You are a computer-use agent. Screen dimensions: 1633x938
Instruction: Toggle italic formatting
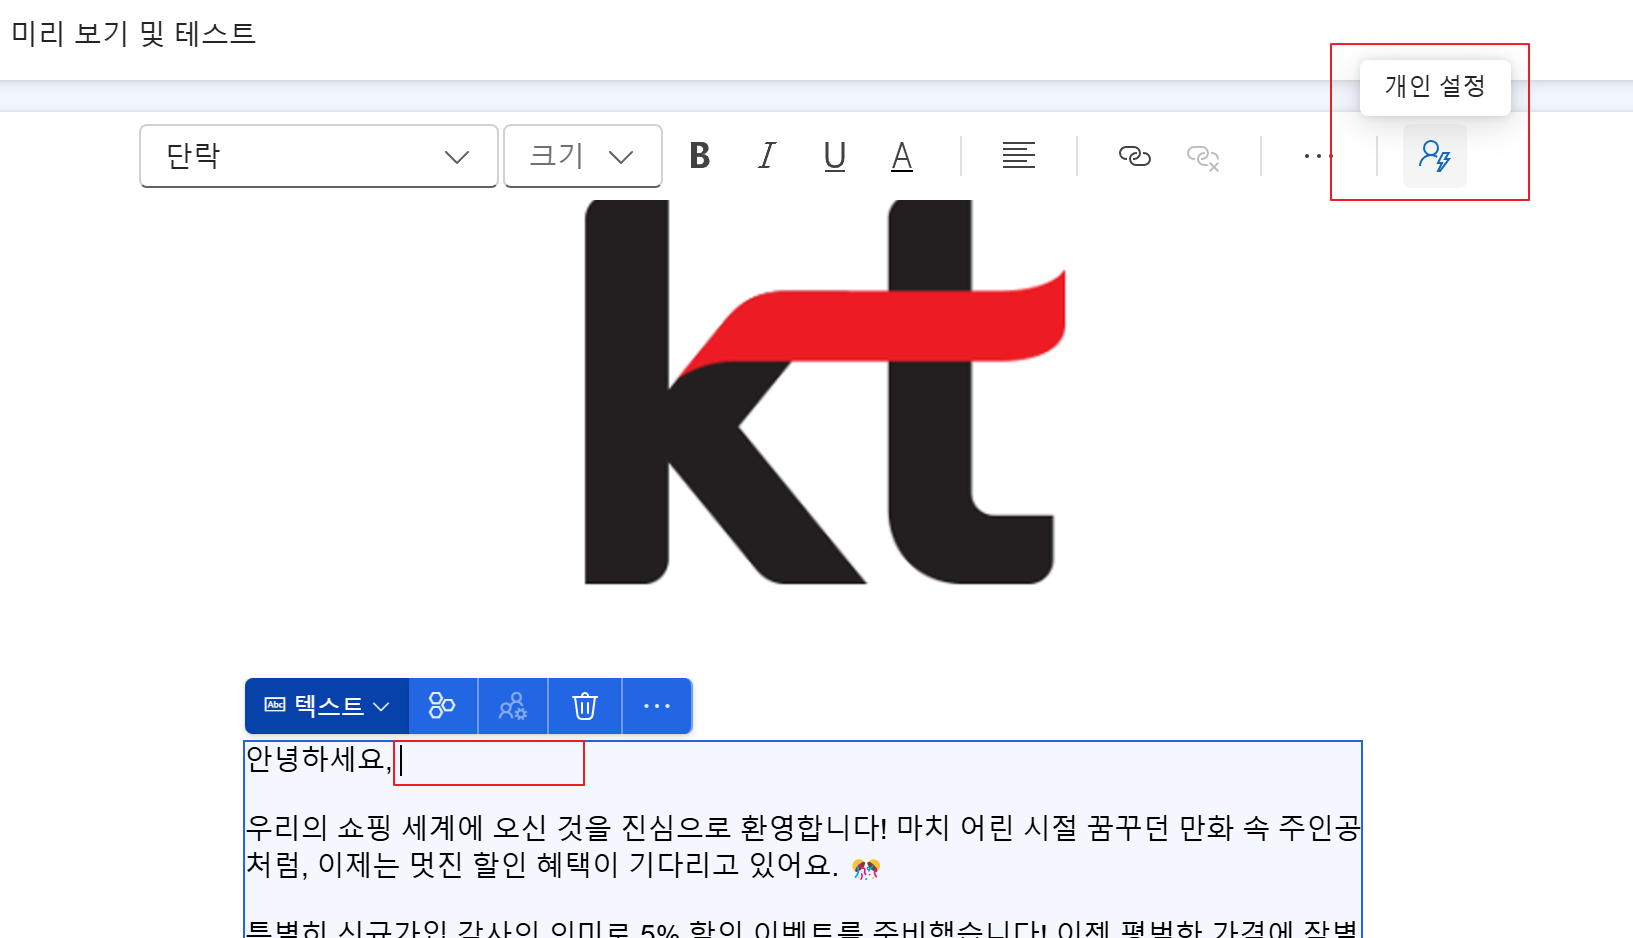tap(767, 156)
